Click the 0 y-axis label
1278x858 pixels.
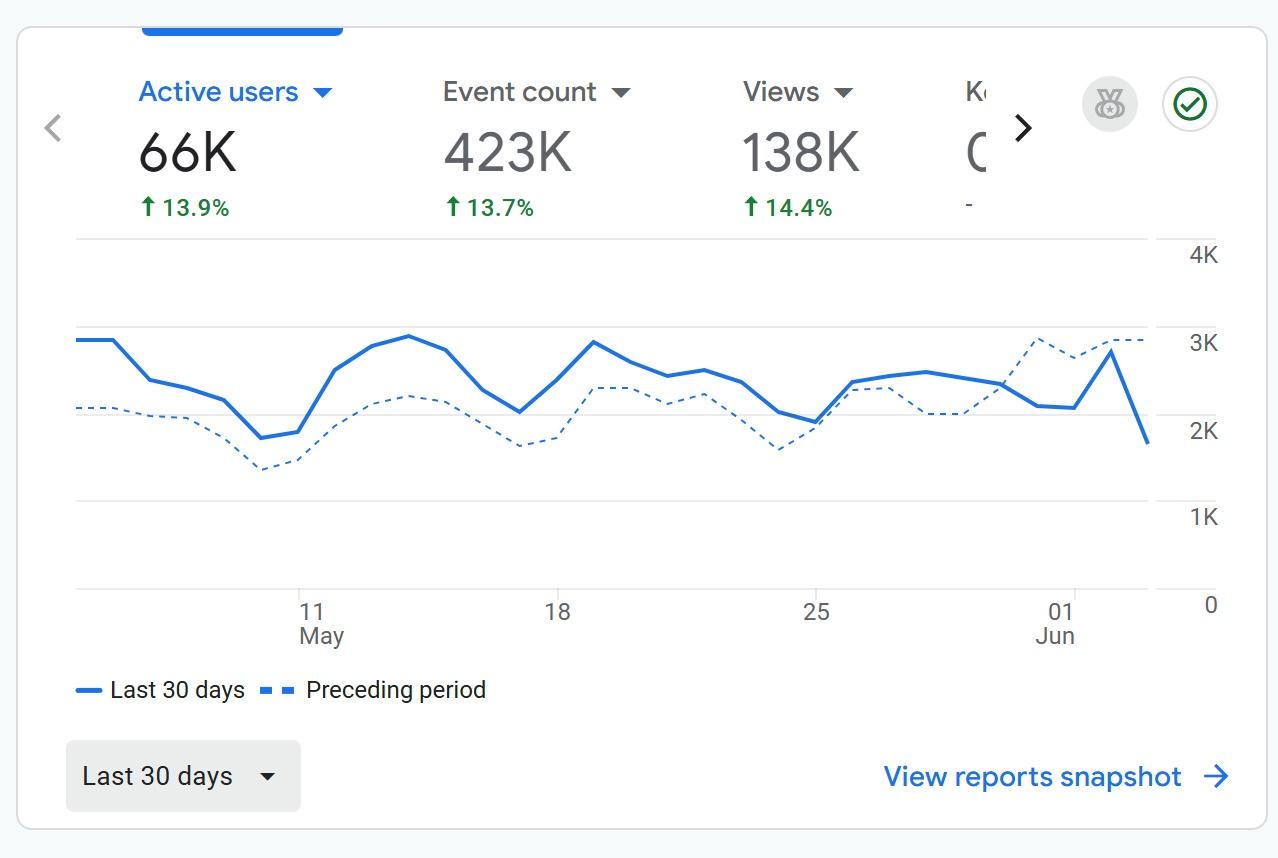(1211, 605)
